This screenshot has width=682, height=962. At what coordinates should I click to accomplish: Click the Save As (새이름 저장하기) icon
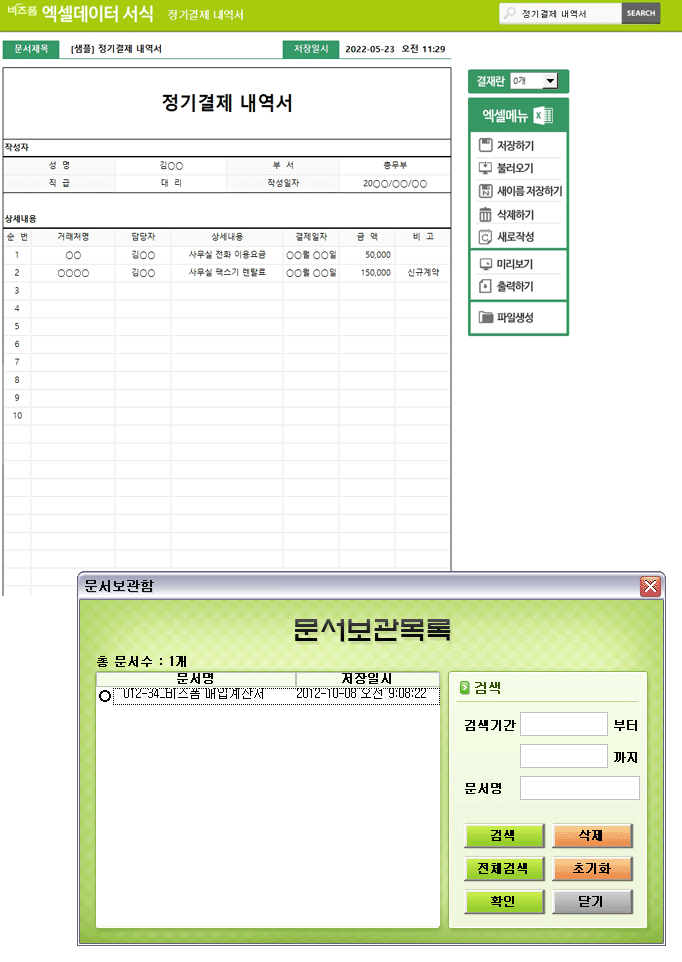point(485,191)
